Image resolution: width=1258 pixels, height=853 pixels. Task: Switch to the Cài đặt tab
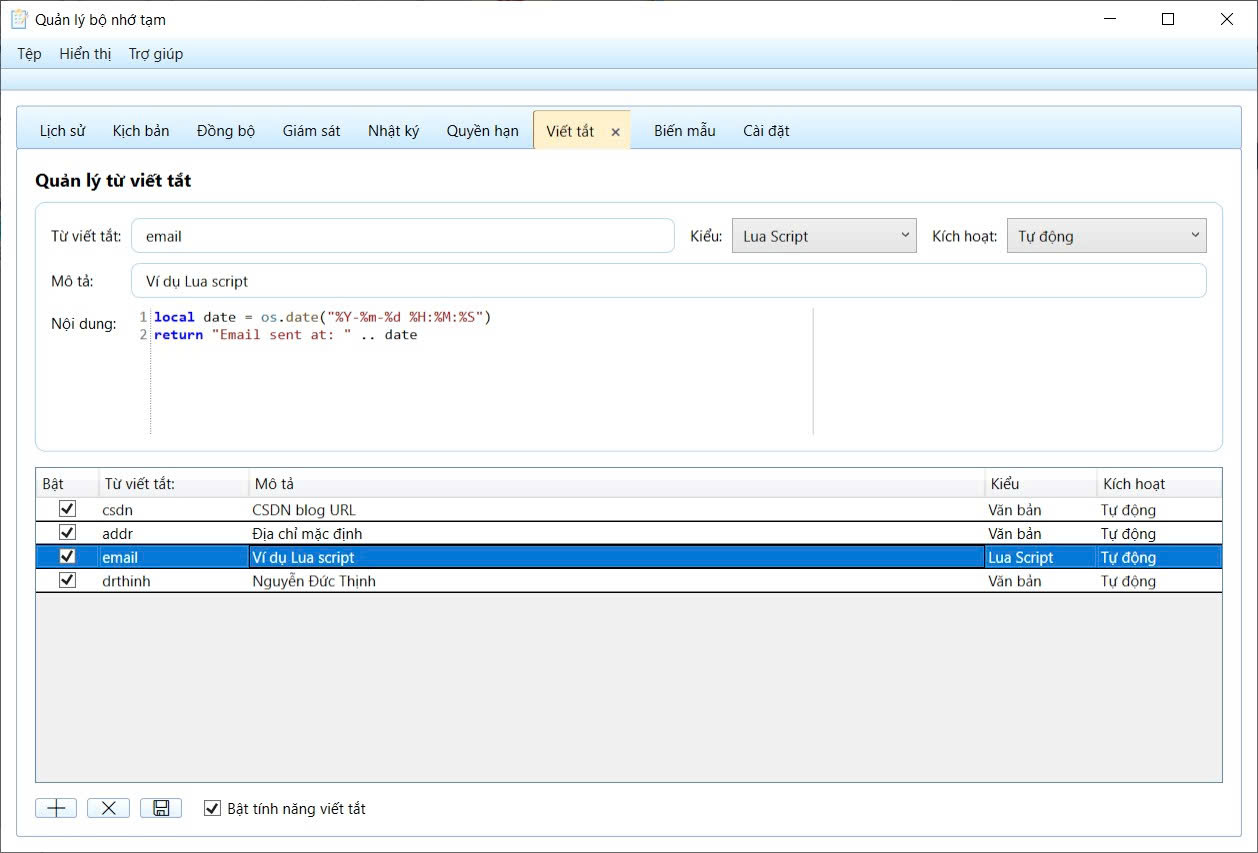pyautogui.click(x=766, y=131)
